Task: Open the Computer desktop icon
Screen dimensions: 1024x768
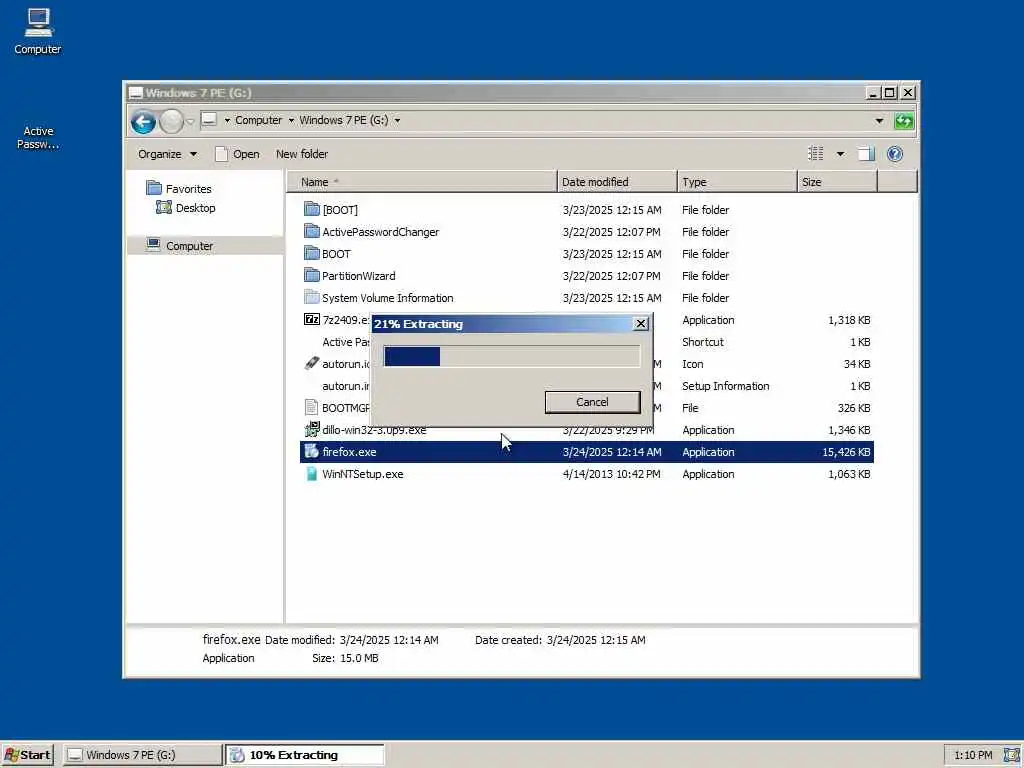Action: coord(38,31)
